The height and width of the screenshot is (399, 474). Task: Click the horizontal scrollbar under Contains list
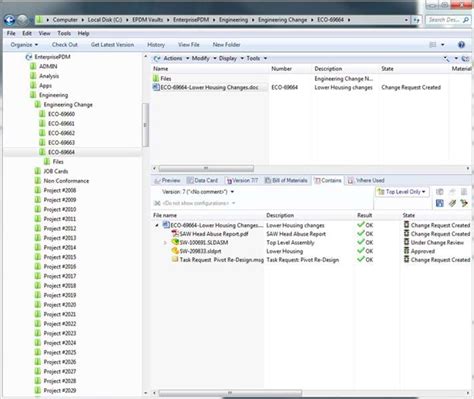pyautogui.click(x=230, y=393)
